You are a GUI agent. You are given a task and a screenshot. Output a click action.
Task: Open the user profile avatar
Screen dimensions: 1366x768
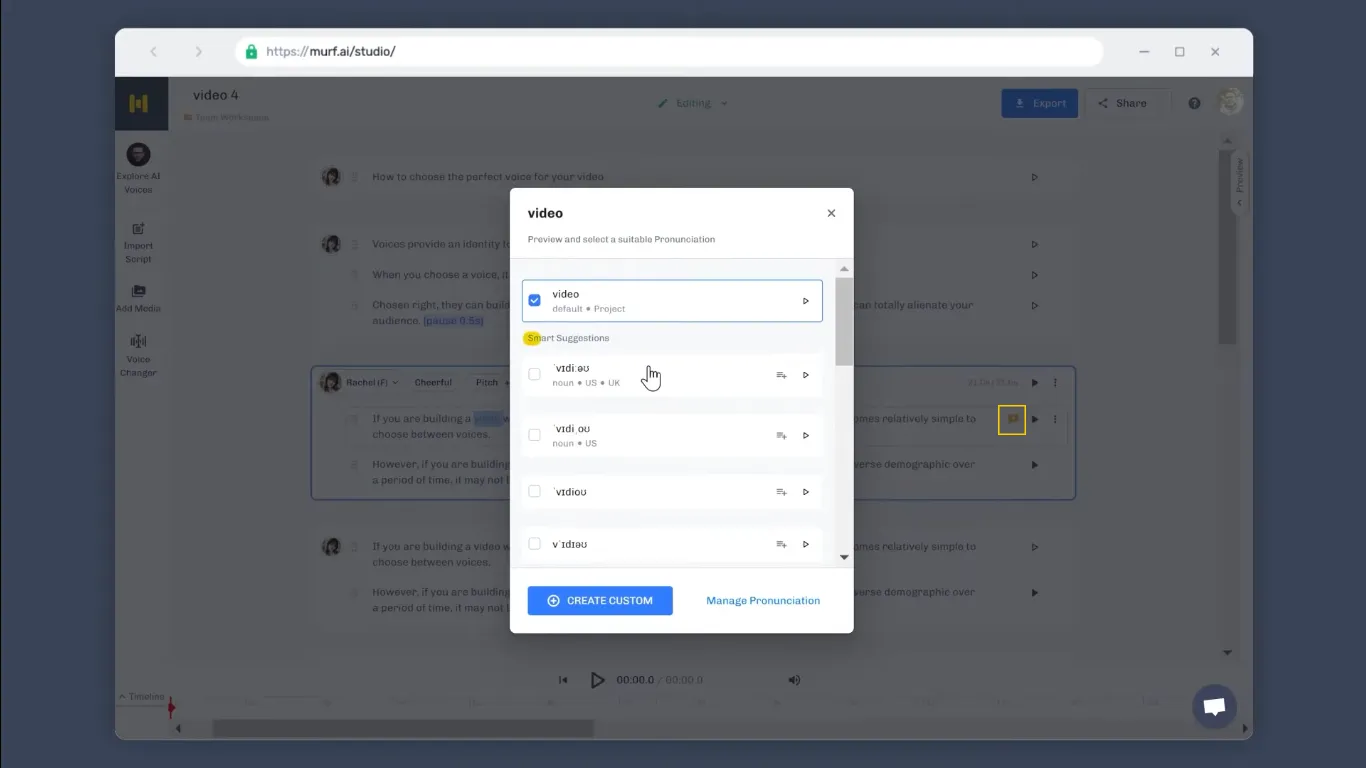1230,102
